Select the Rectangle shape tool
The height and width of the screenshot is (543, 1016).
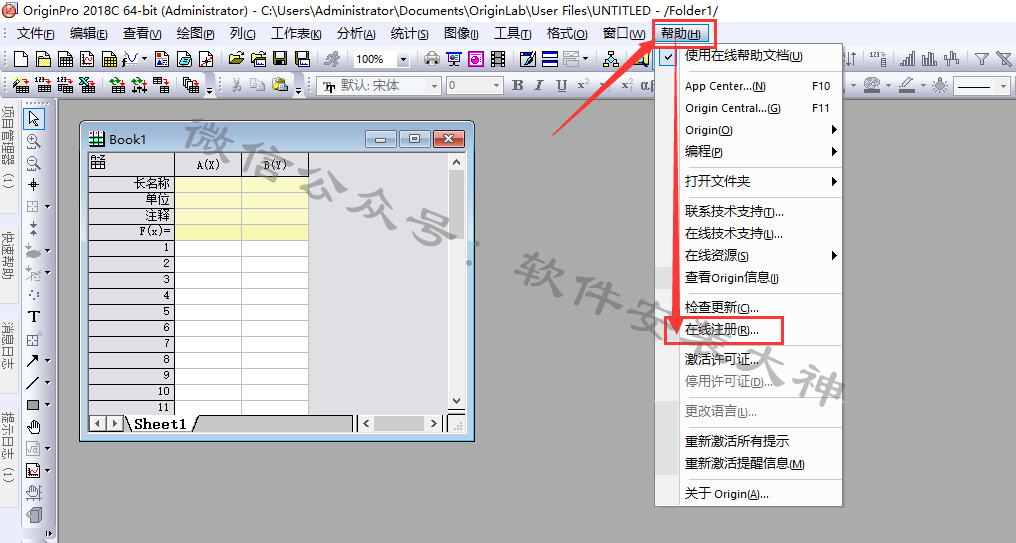tap(32, 404)
